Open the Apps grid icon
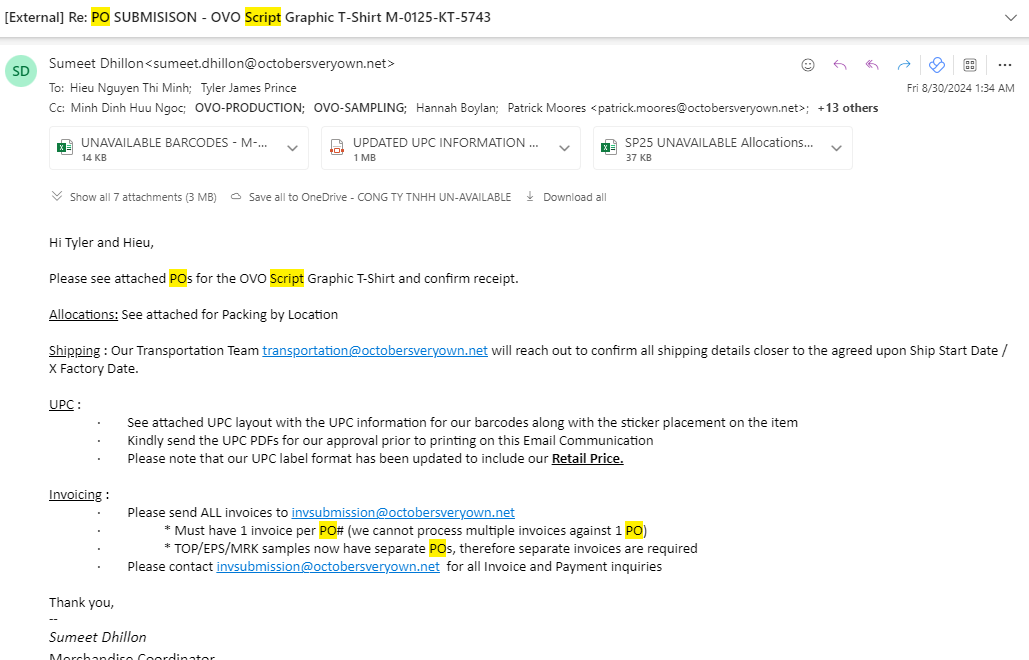This screenshot has height=660, width=1029. pos(969,65)
